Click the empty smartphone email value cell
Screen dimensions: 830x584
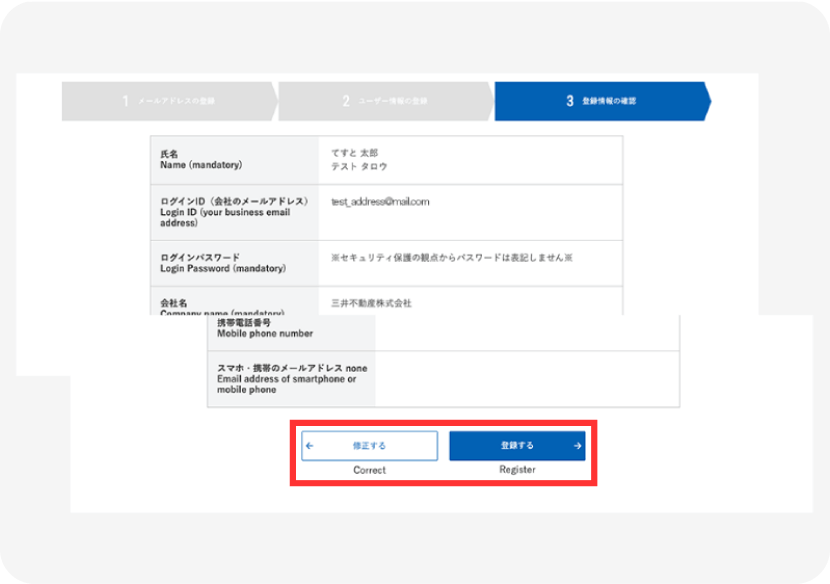click(527, 379)
